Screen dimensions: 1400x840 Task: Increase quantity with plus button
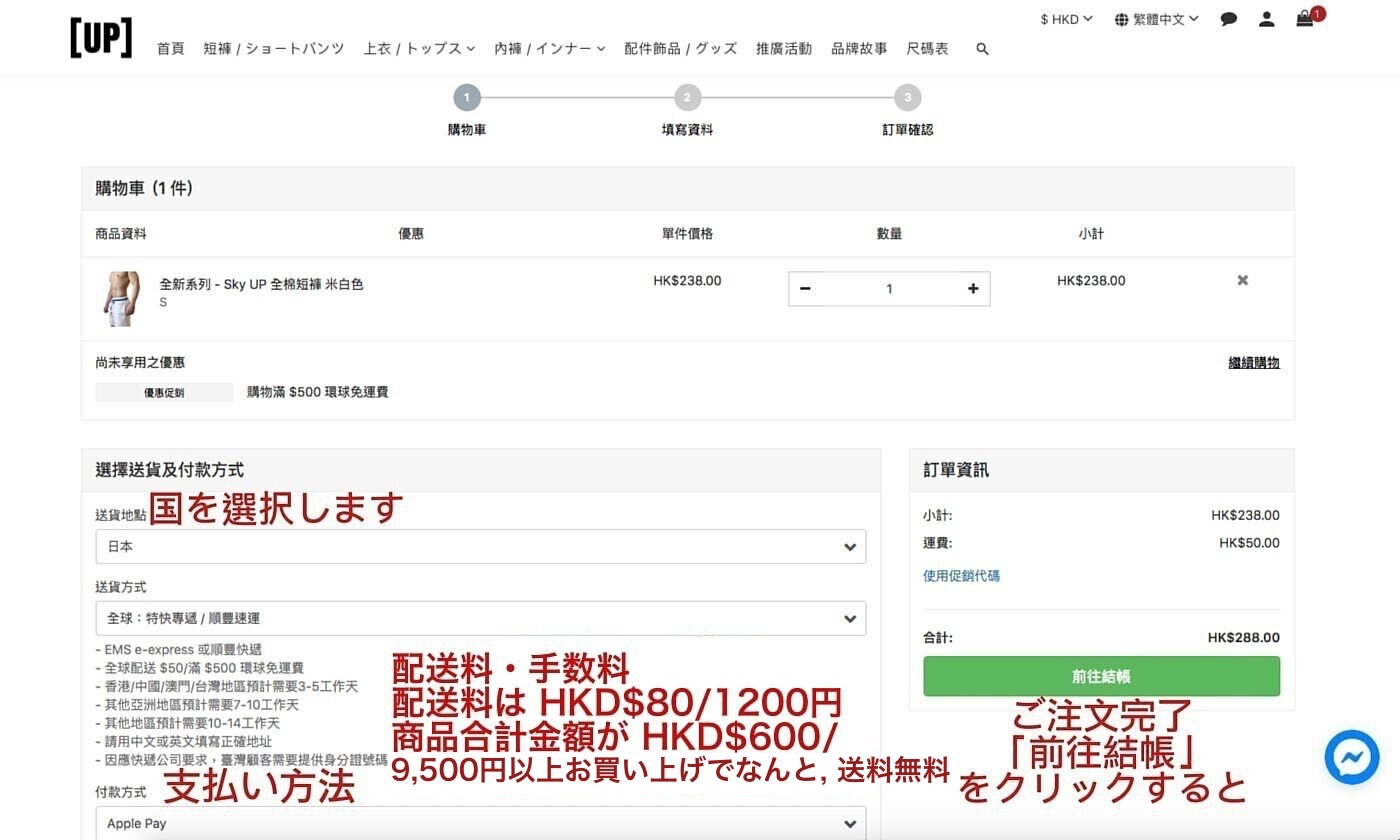coord(972,289)
